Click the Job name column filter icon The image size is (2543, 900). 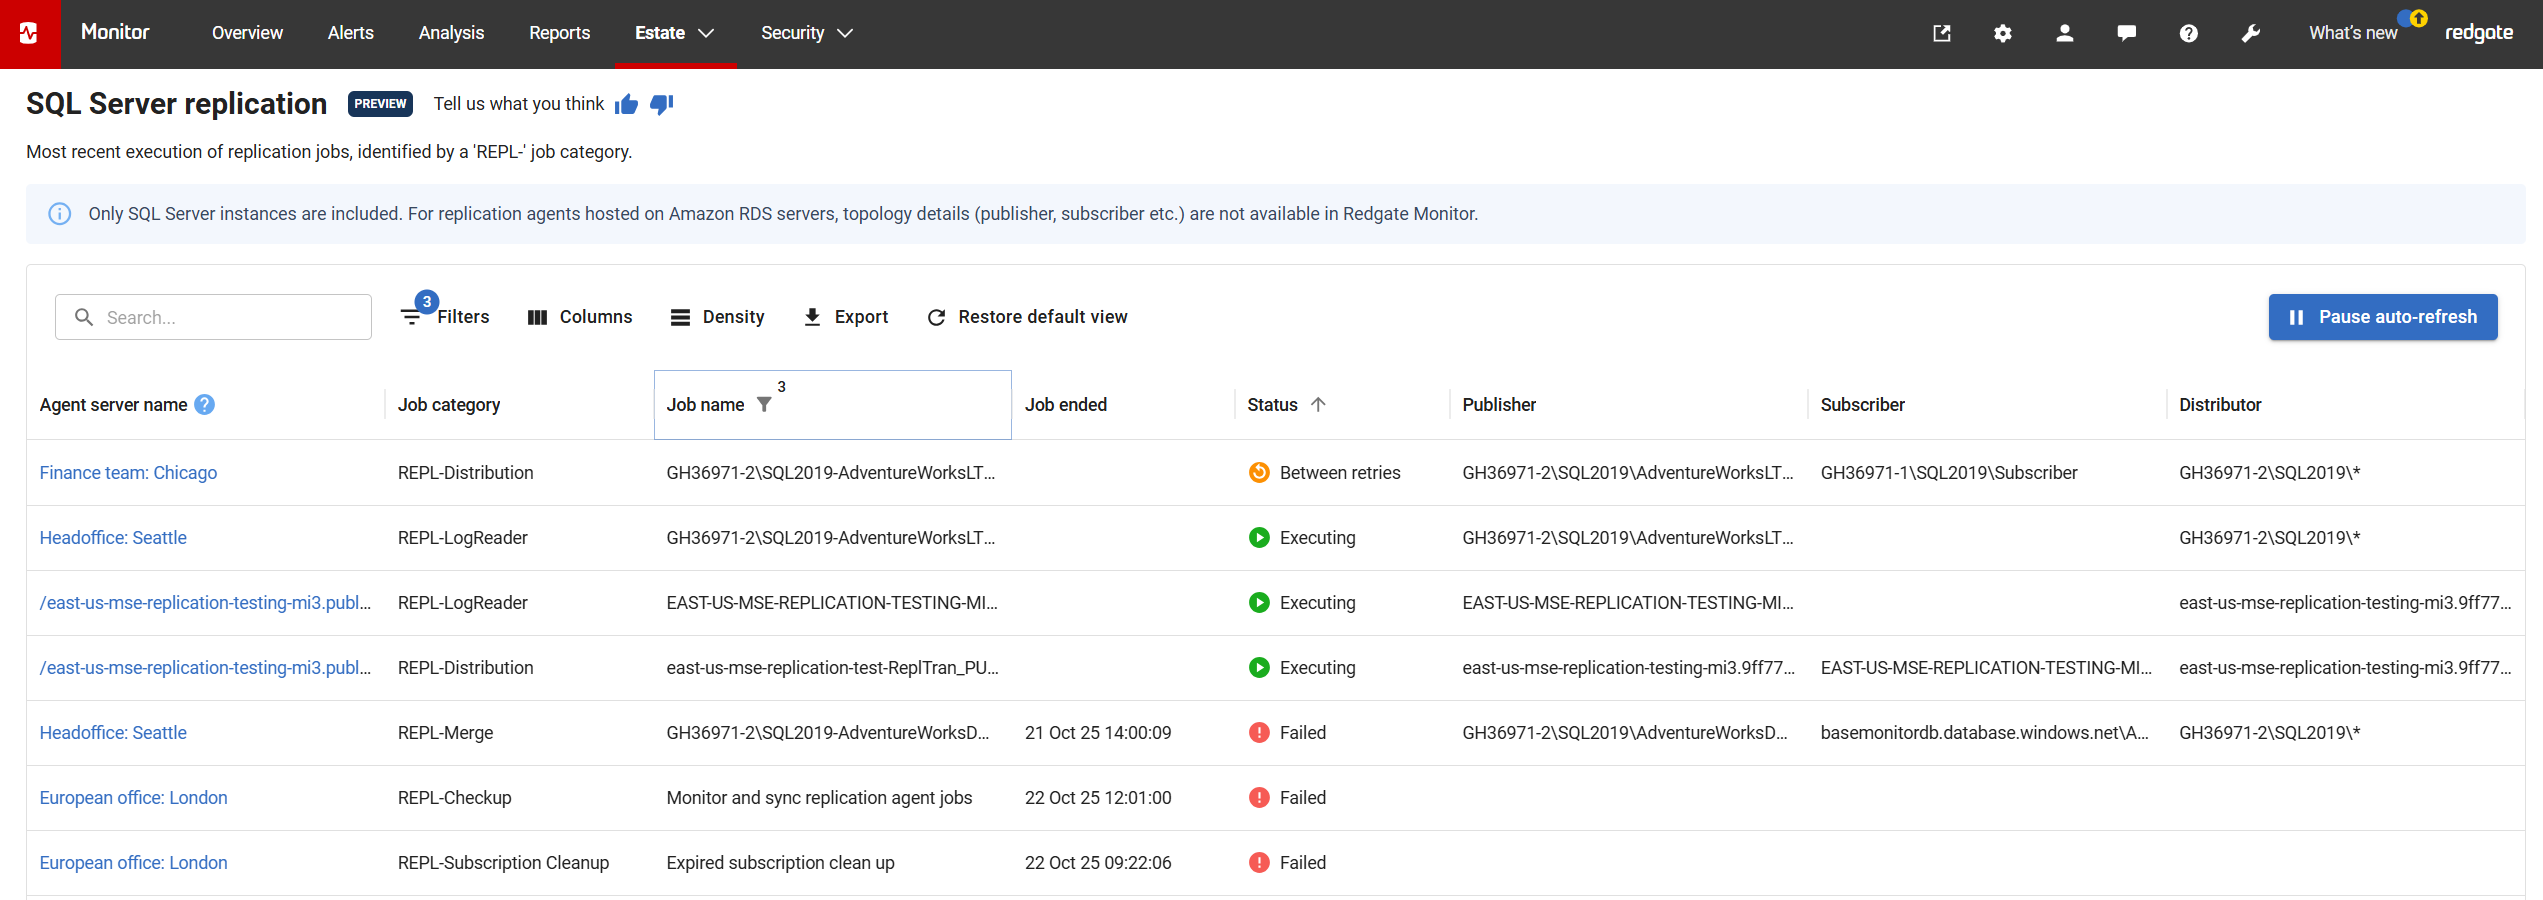tap(764, 405)
